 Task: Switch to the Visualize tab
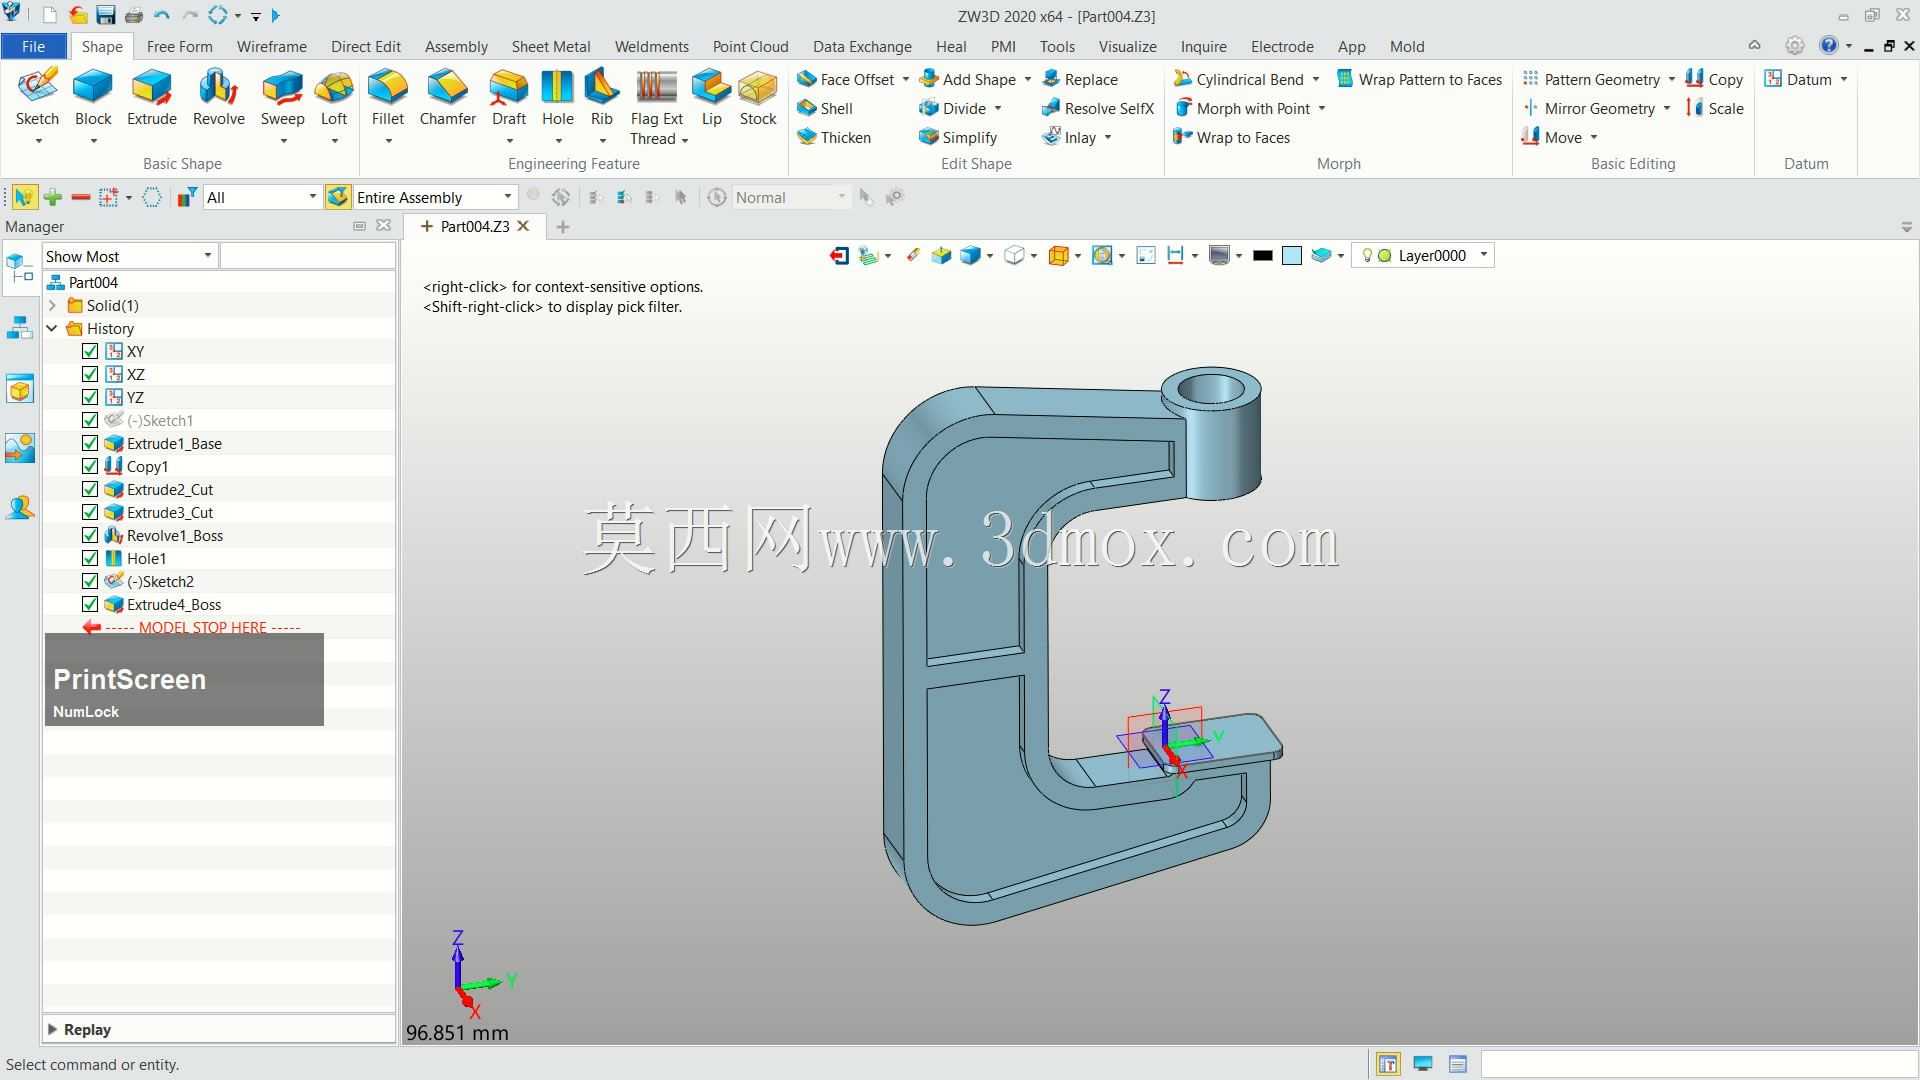[x=1127, y=46]
